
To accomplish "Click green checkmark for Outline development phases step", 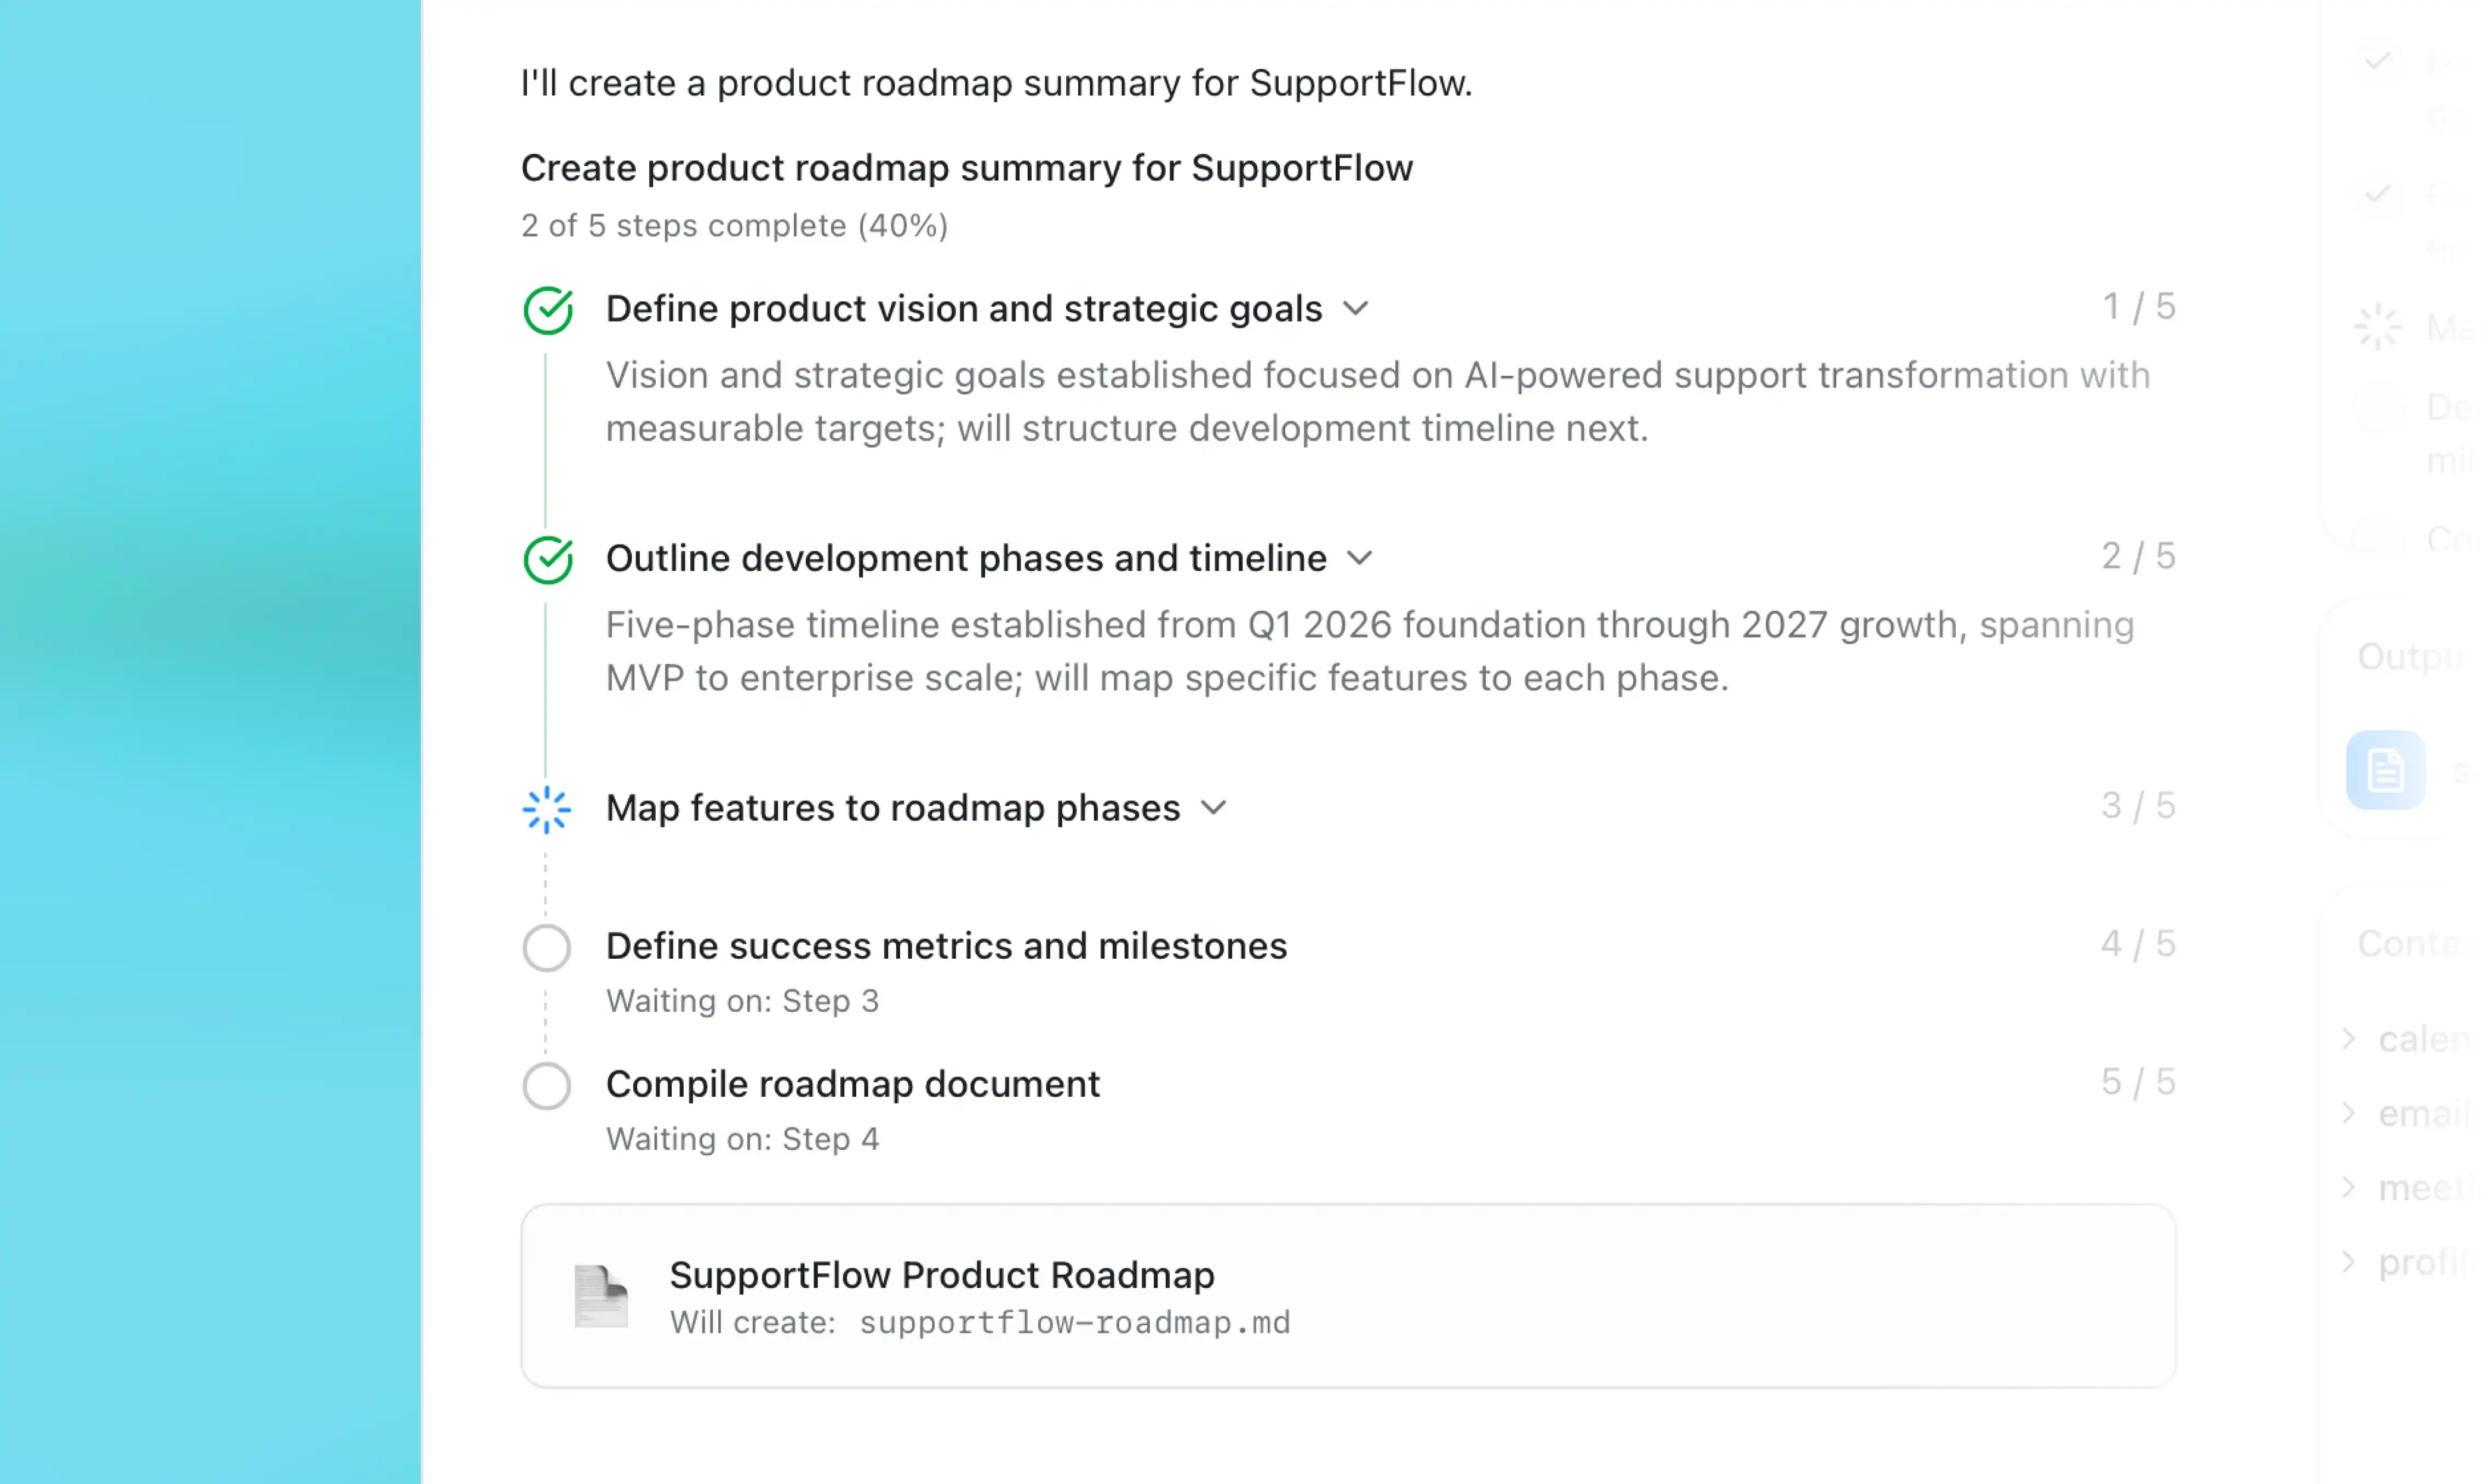I will click(547, 559).
